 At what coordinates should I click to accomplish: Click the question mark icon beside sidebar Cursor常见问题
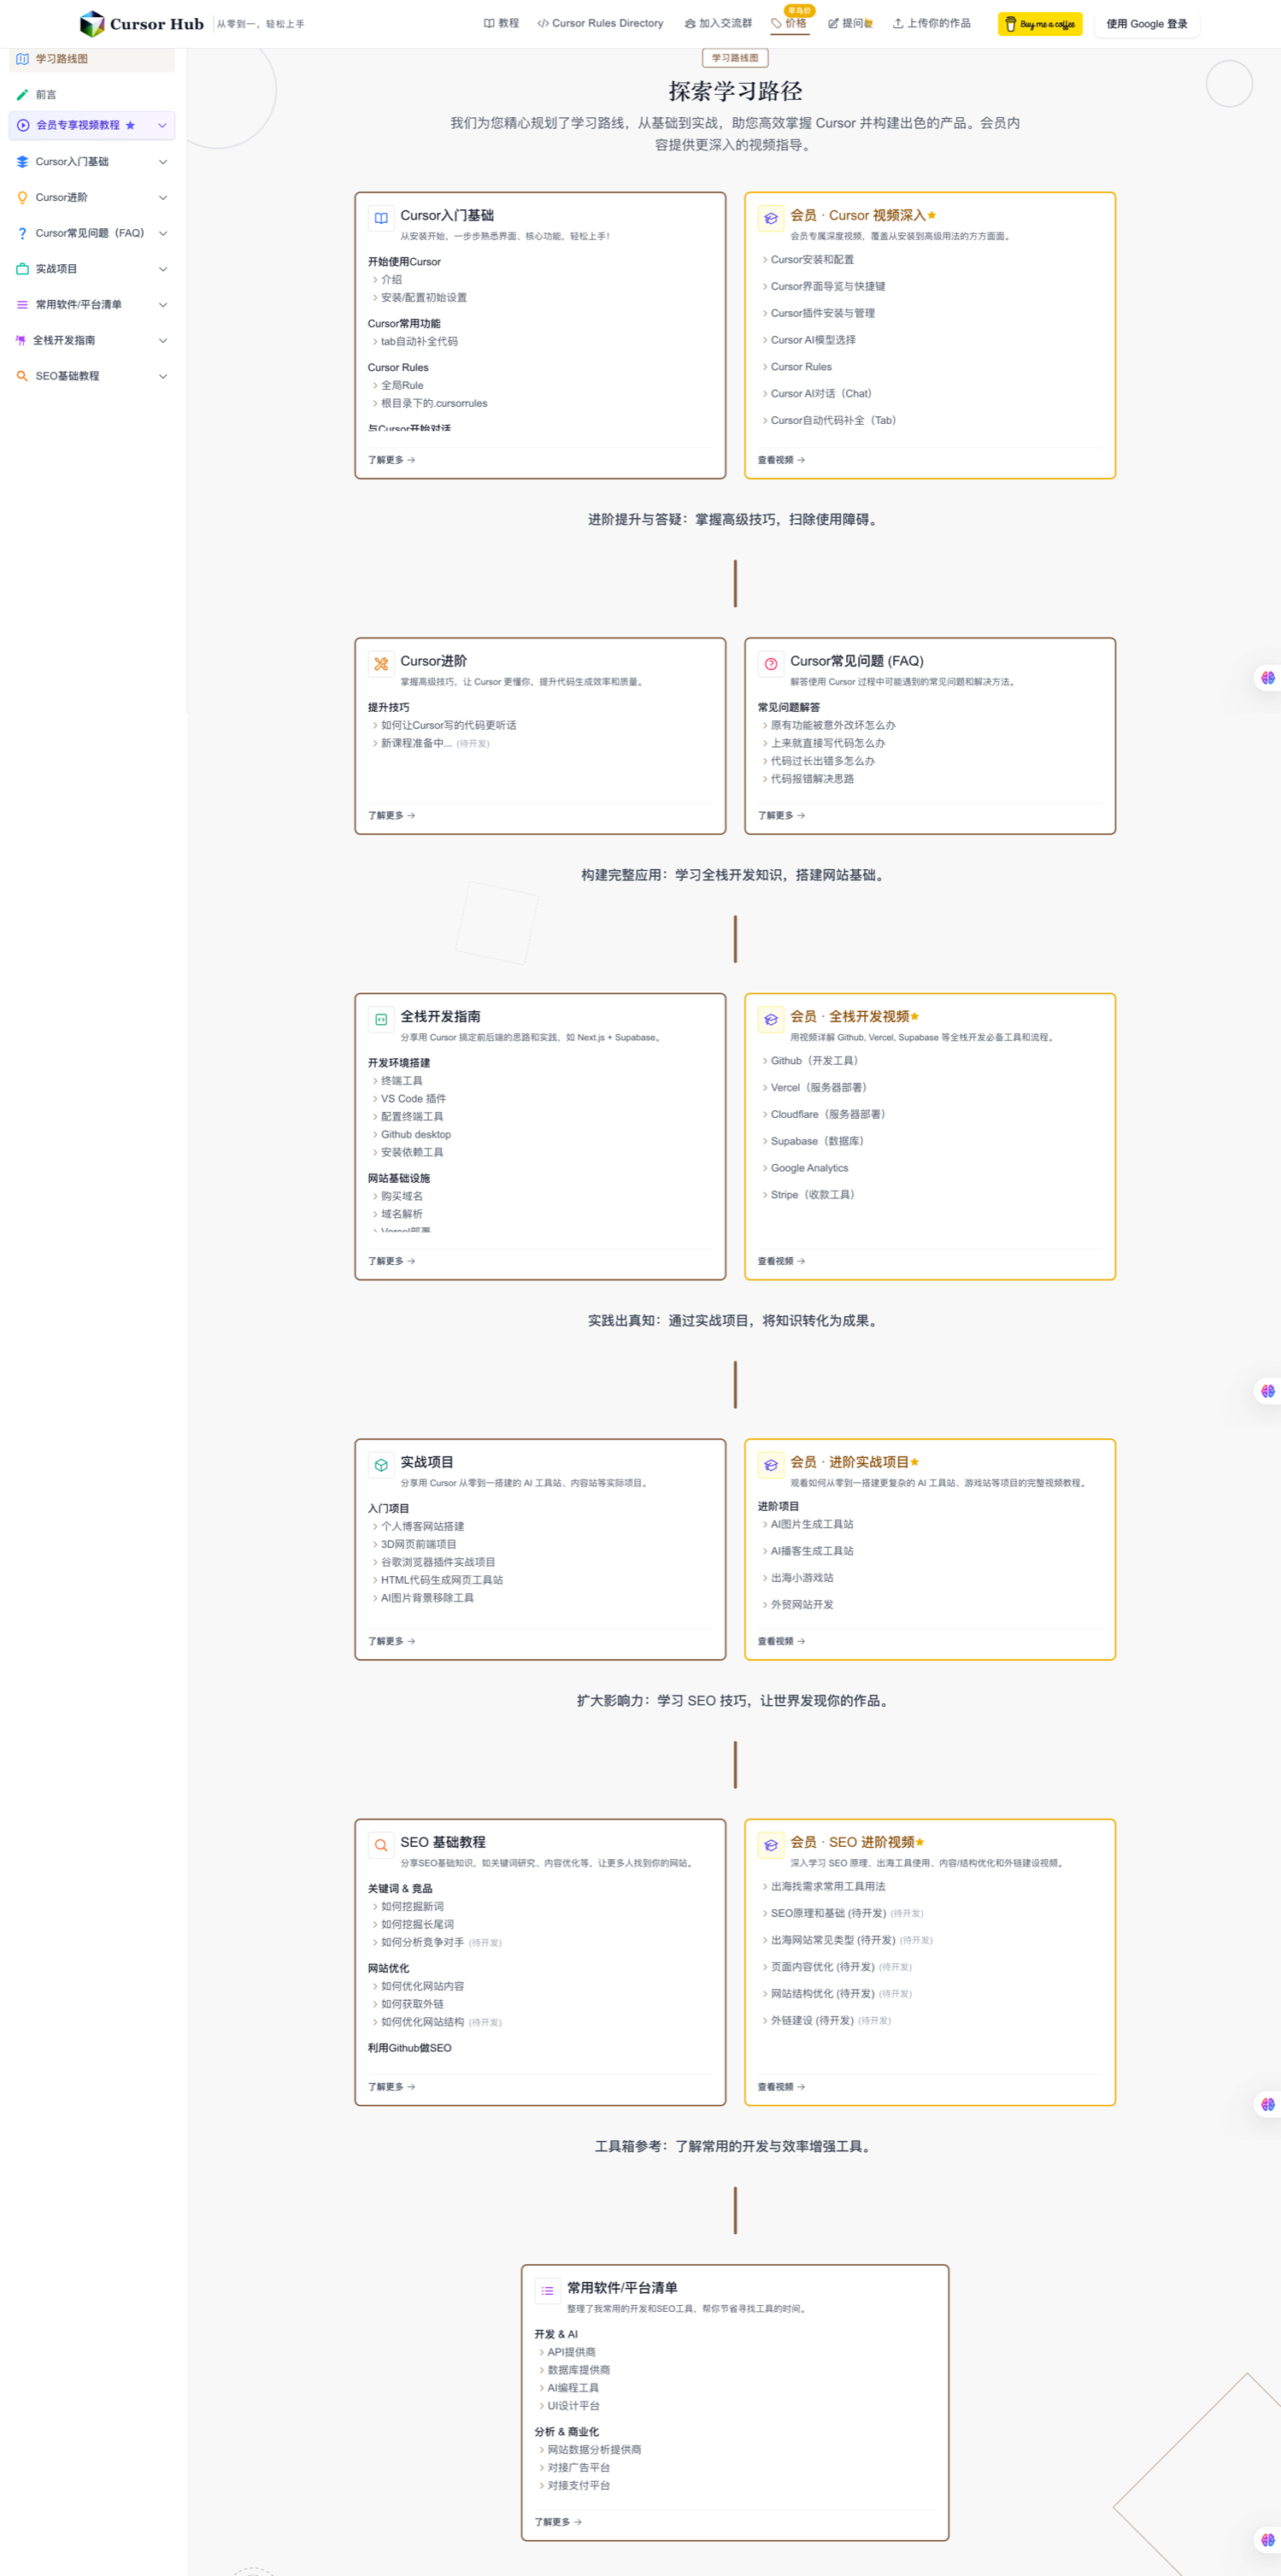22,233
